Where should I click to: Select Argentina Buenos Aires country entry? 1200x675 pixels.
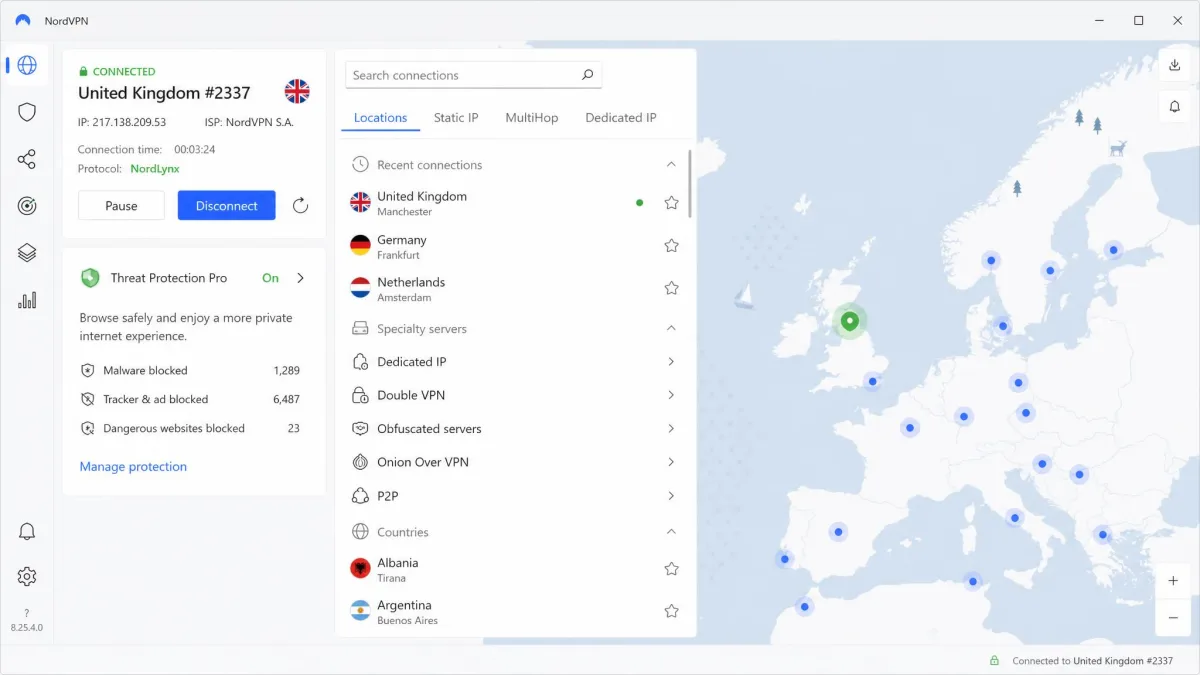[x=514, y=611]
